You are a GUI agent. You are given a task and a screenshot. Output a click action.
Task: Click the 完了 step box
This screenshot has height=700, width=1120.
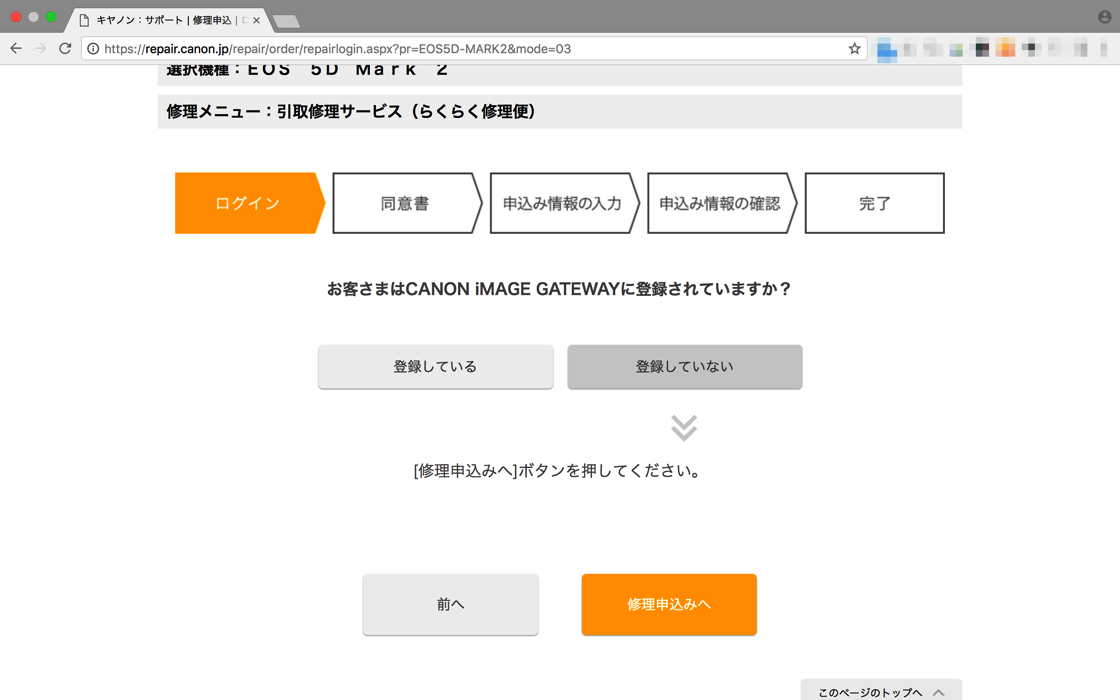pyautogui.click(x=874, y=203)
